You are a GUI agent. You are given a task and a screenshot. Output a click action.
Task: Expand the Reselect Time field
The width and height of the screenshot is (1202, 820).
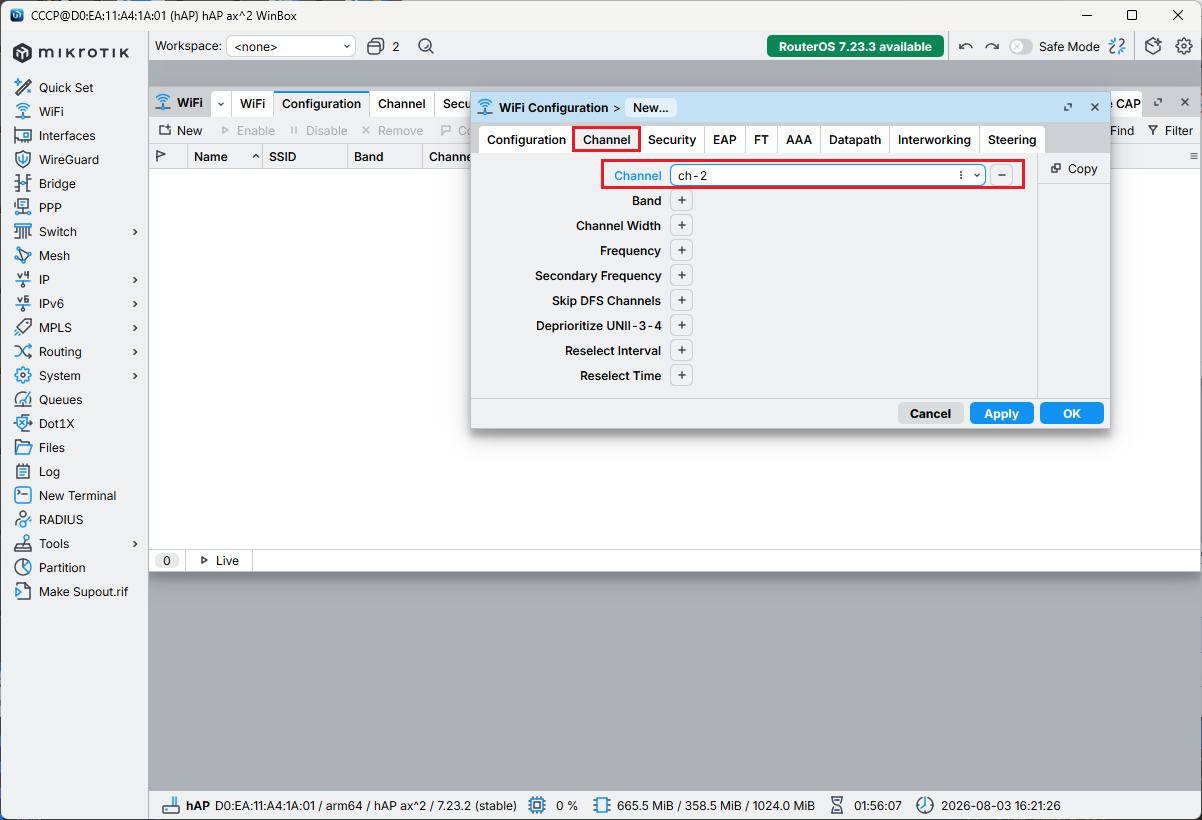[x=681, y=375]
